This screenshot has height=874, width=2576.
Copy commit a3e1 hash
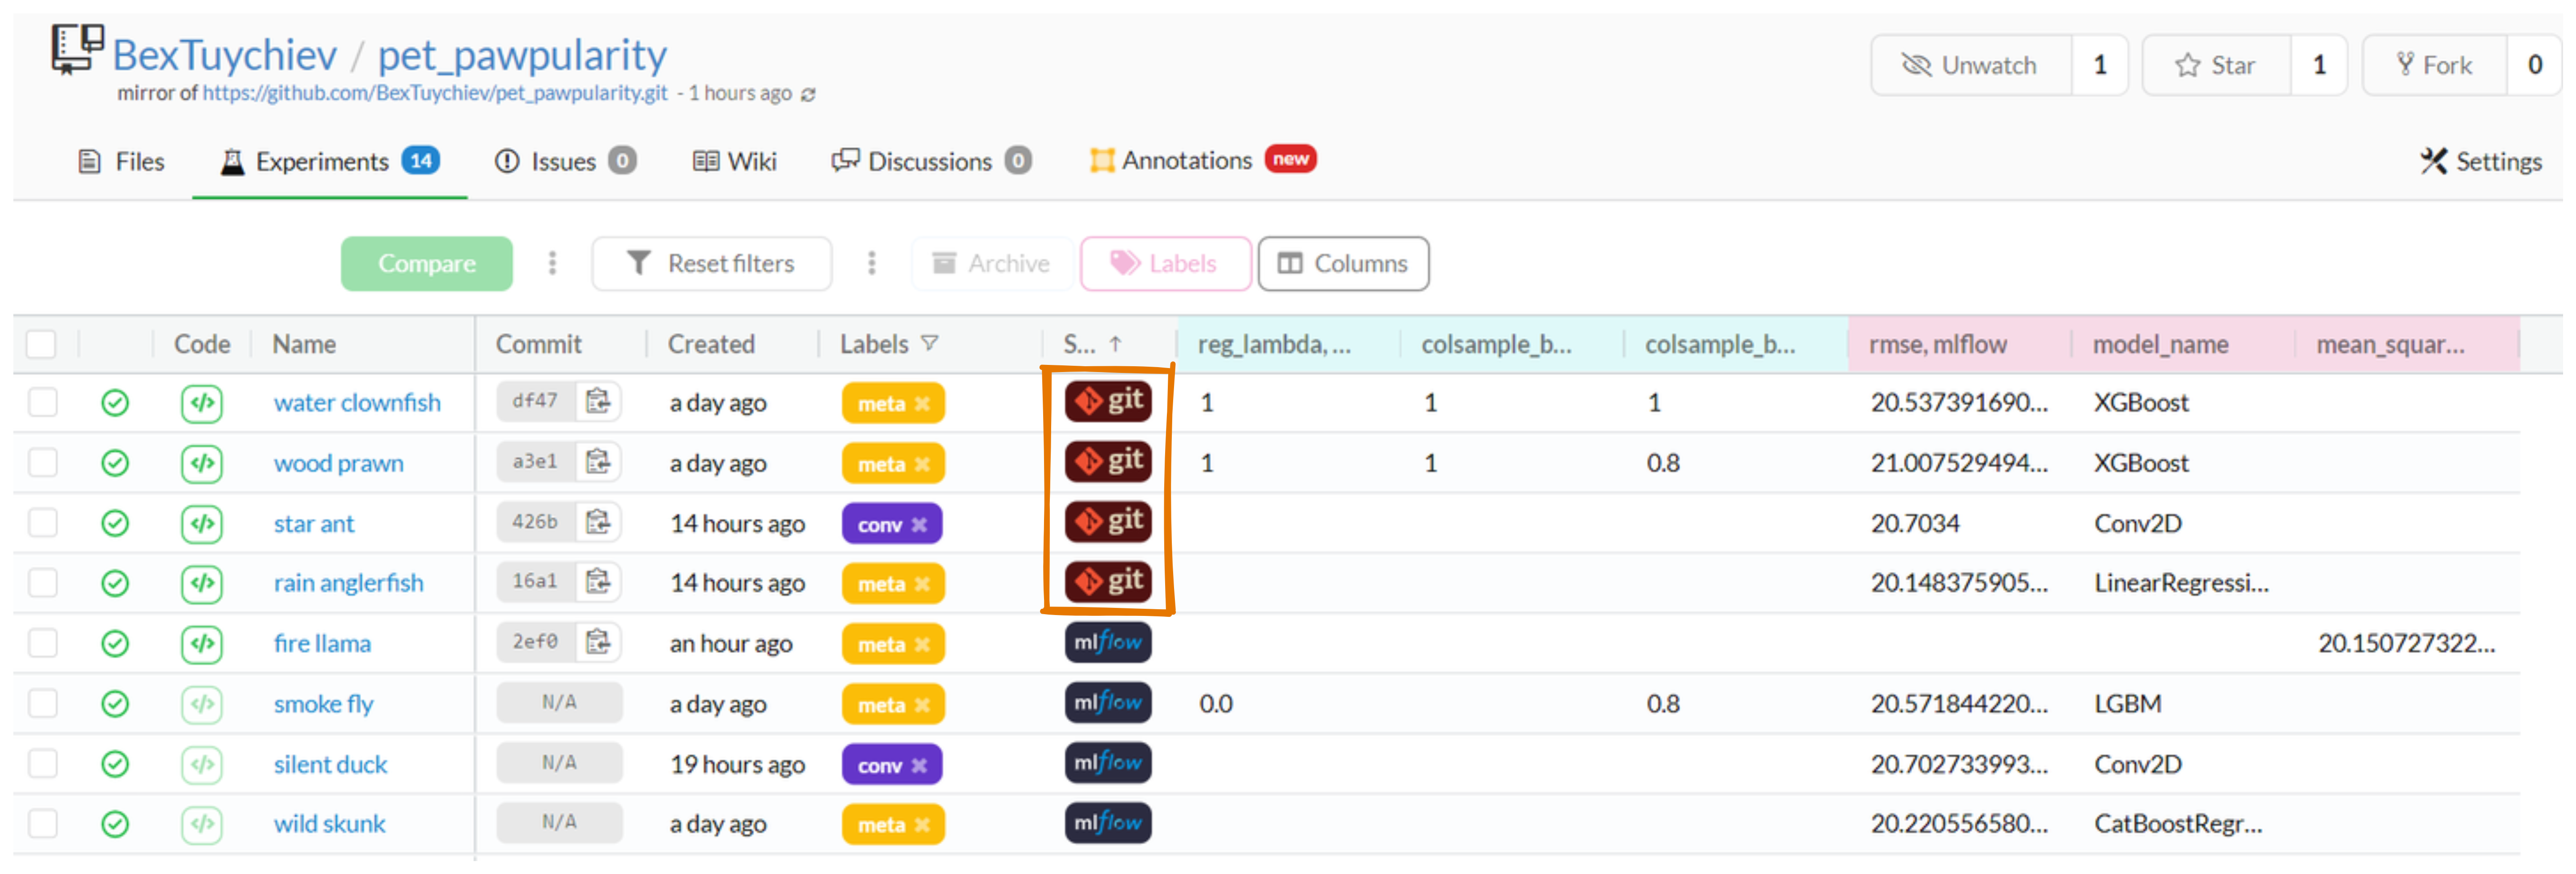598,461
